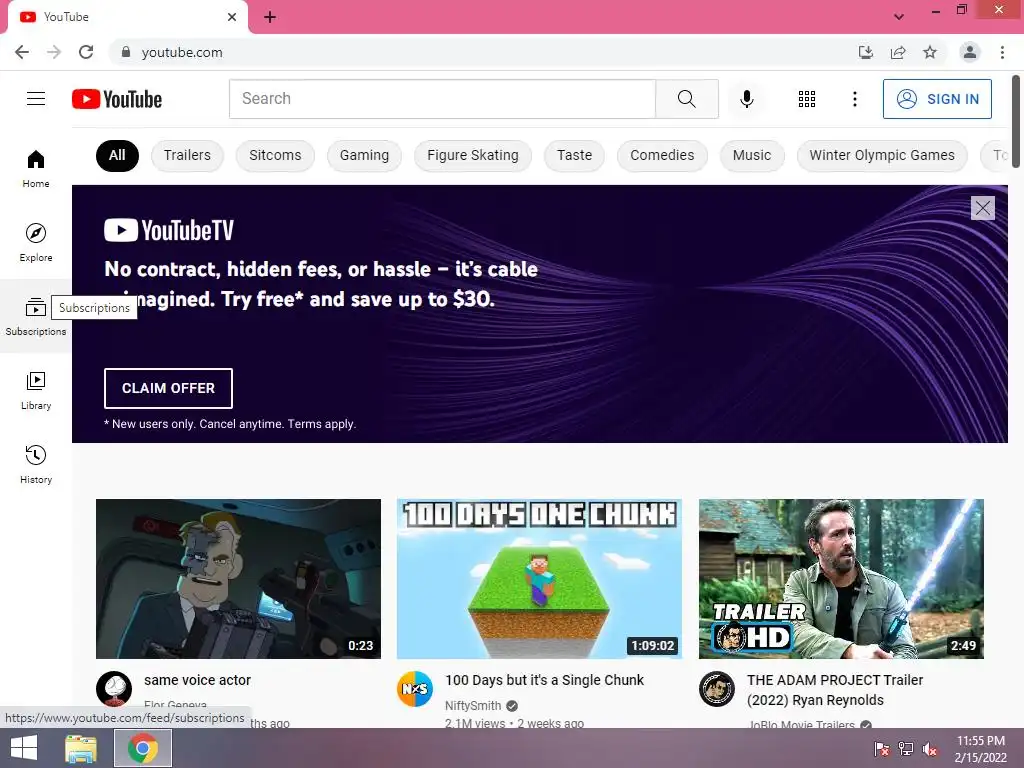Bookmark this page with star
Screen dimensions: 1024x768
tap(930, 52)
